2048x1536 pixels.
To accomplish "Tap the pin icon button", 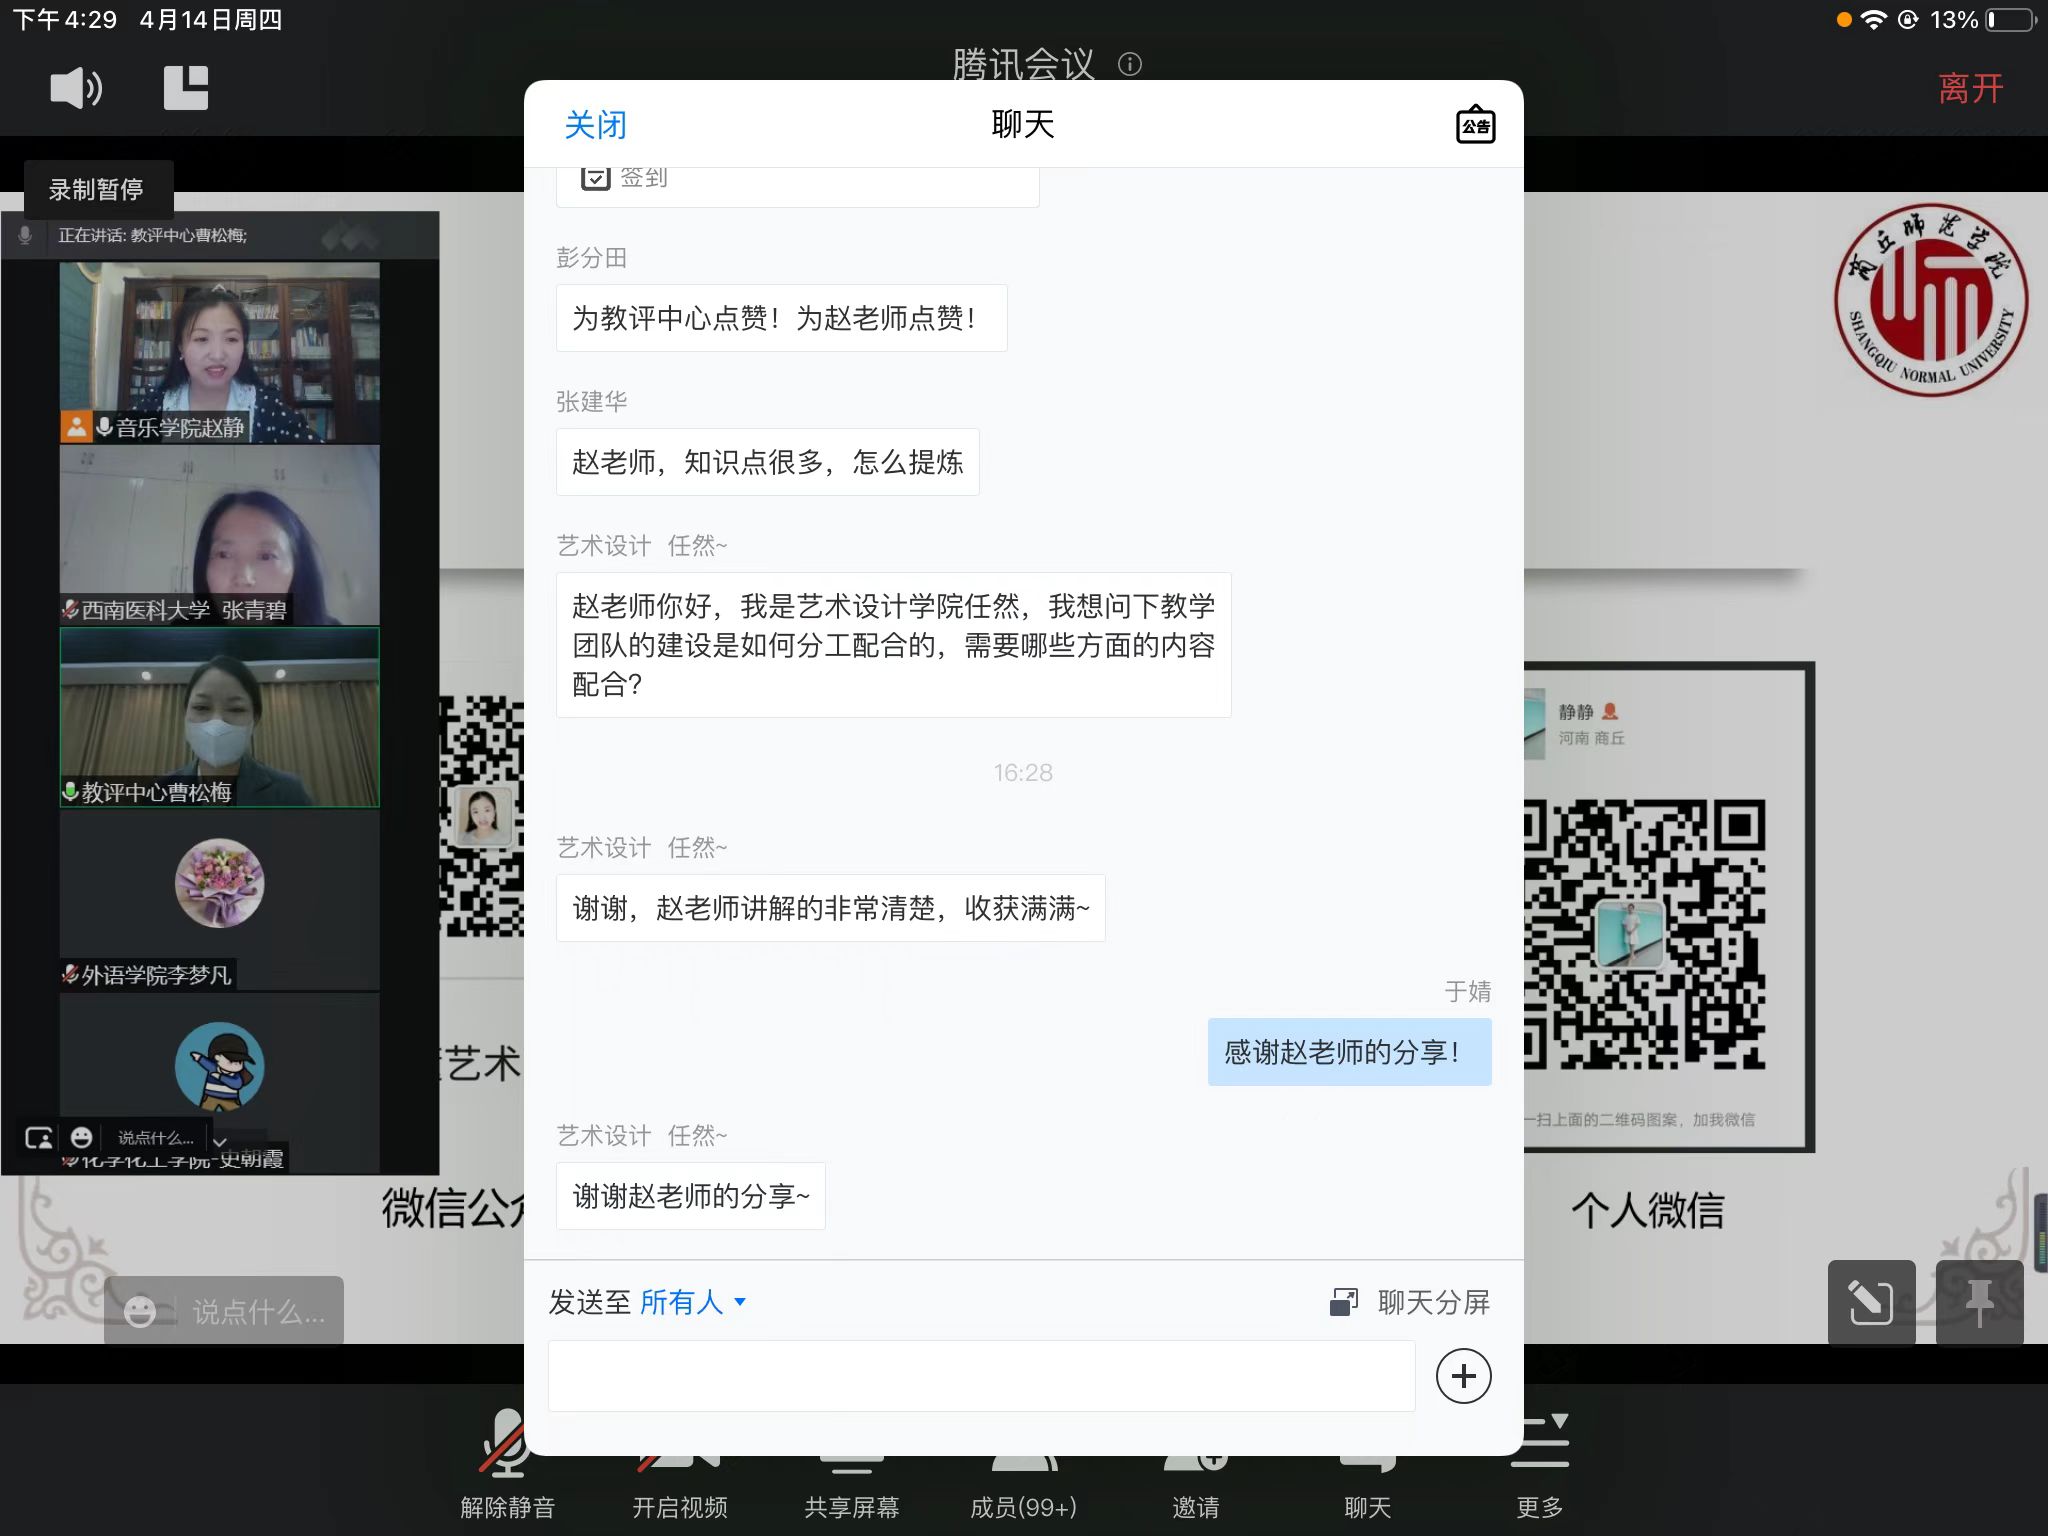I will 1979,1303.
